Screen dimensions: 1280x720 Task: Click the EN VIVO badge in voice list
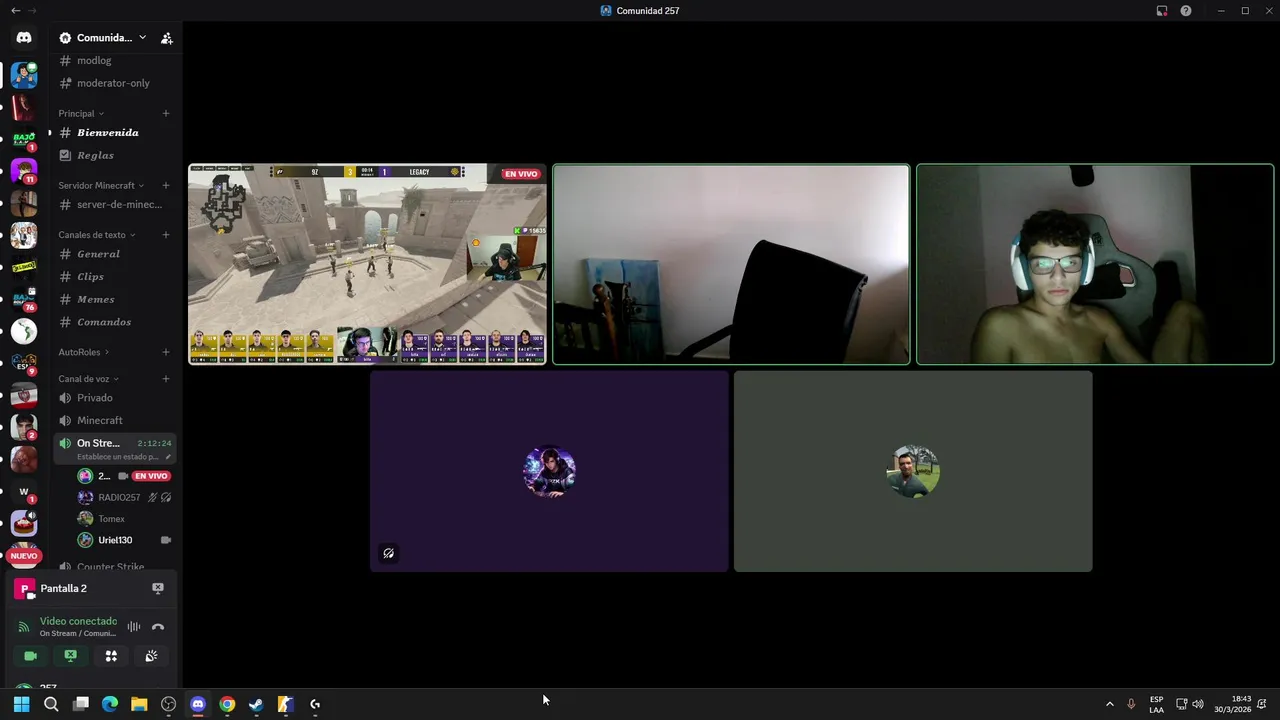pyautogui.click(x=151, y=476)
